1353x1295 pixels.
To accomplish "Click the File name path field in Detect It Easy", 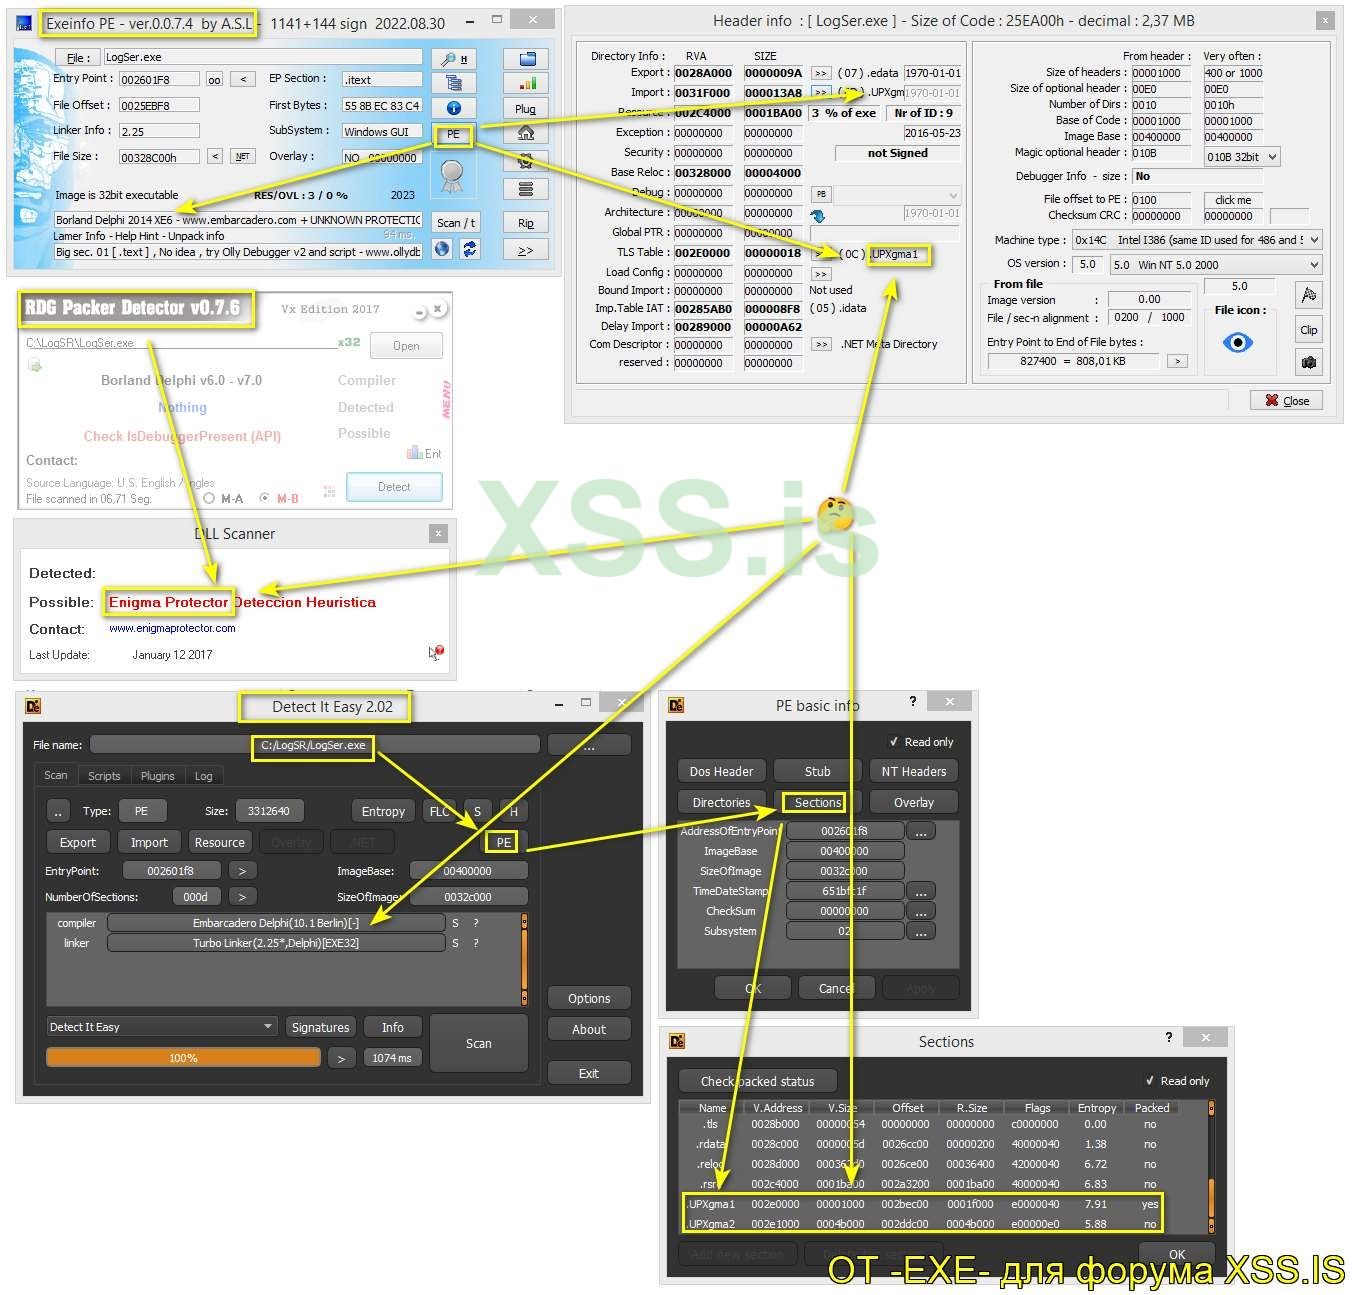I will (315, 745).
